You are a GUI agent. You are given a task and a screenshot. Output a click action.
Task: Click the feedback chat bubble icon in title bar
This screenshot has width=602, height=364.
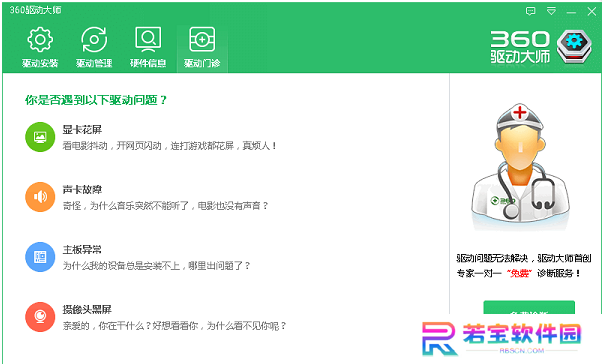tap(530, 11)
